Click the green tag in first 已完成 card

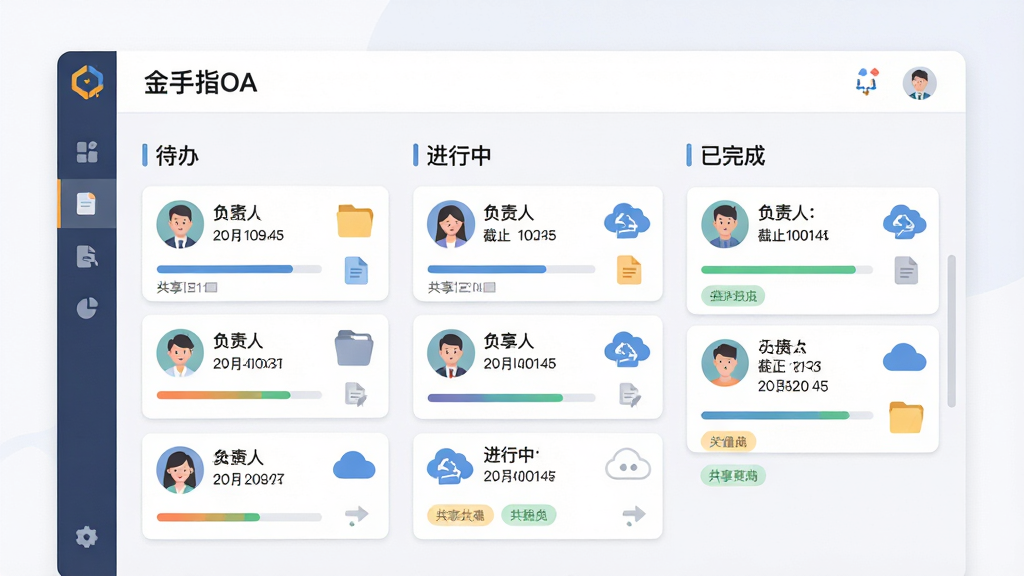pyautogui.click(x=733, y=296)
